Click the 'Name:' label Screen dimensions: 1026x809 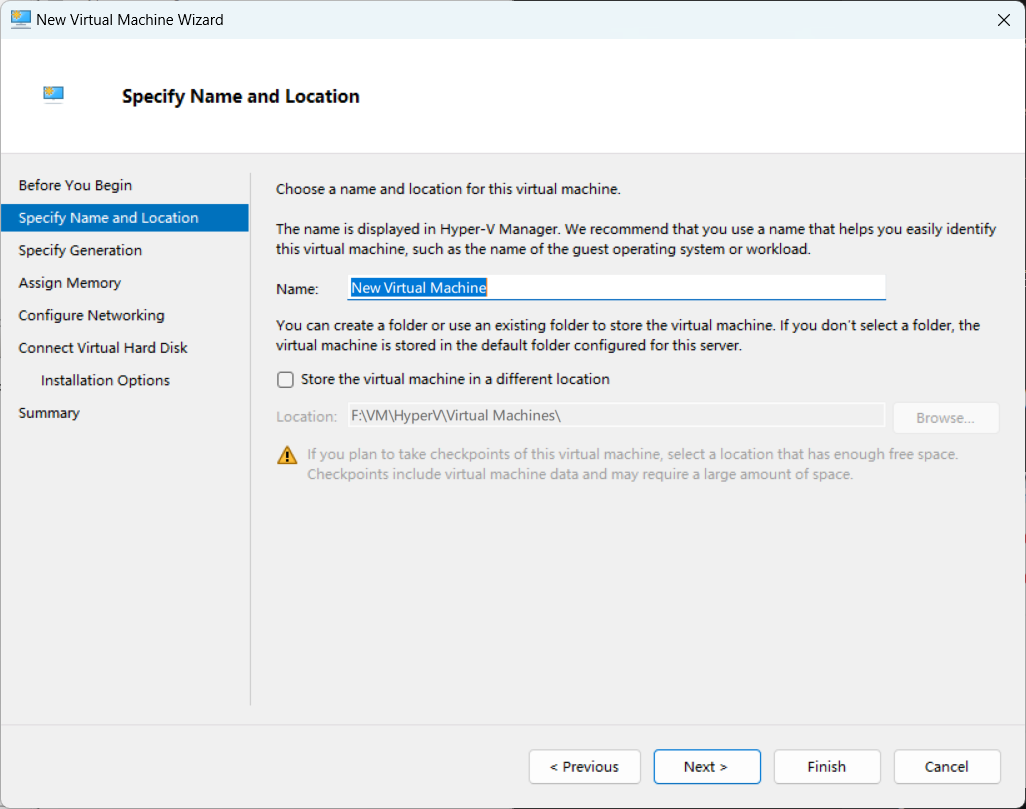click(297, 289)
